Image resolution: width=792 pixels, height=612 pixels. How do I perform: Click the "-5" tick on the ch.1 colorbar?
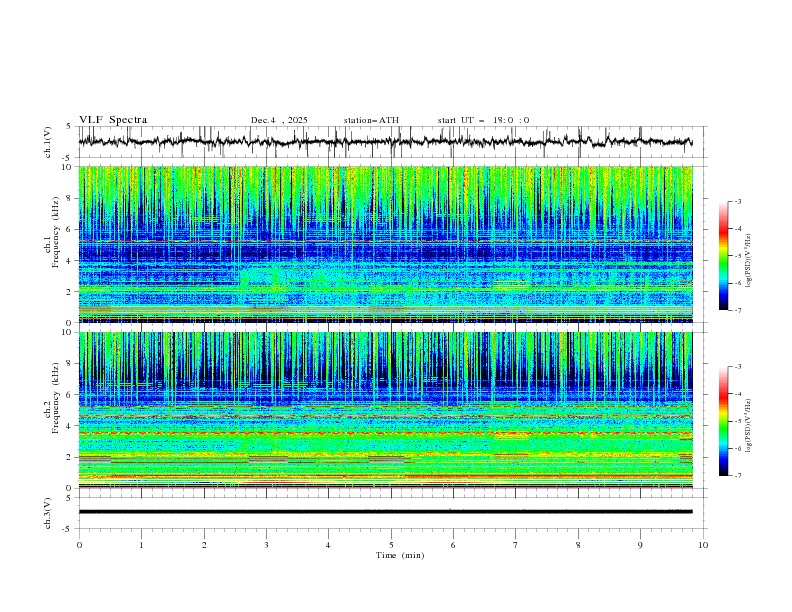(x=738, y=256)
